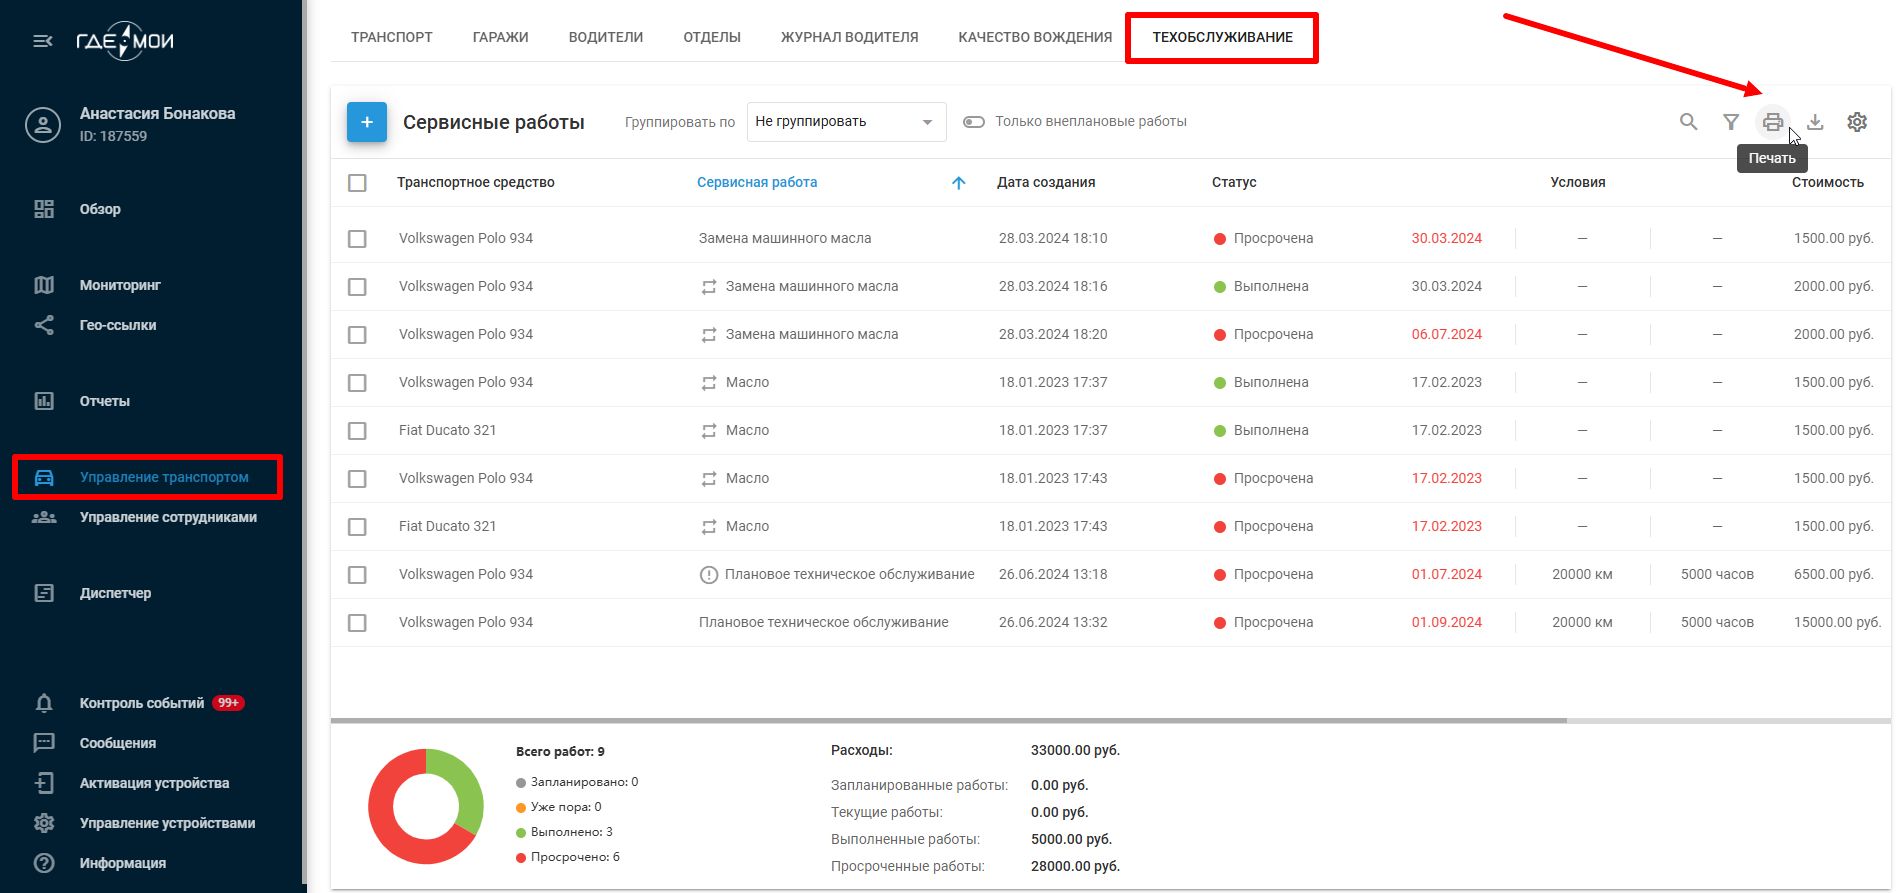Go to Отчеты in sidebar
1898x893 pixels.
pyautogui.click(x=104, y=401)
